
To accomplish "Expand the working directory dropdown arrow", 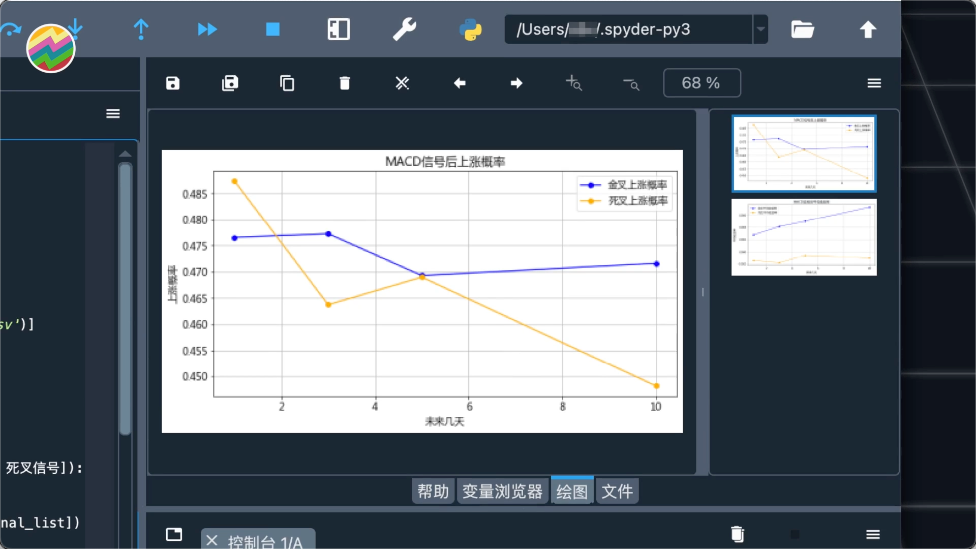I will [761, 29].
